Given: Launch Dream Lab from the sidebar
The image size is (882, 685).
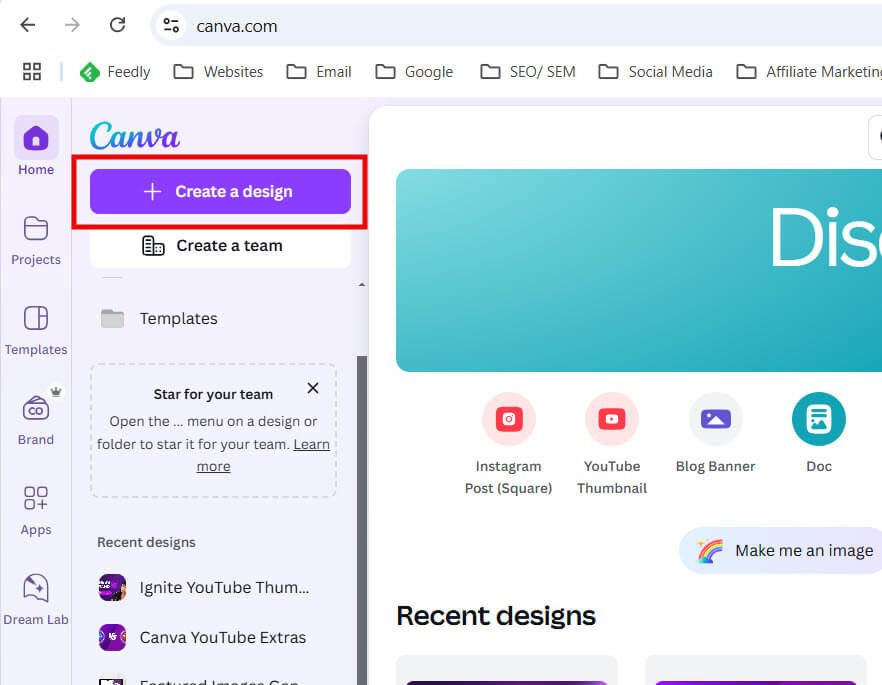Looking at the screenshot, I should [x=36, y=589].
